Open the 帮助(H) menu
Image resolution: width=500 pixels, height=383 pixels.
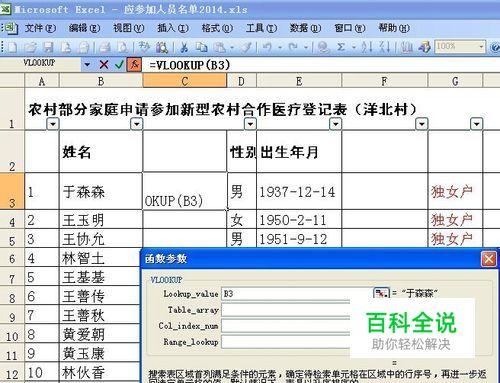394,28
